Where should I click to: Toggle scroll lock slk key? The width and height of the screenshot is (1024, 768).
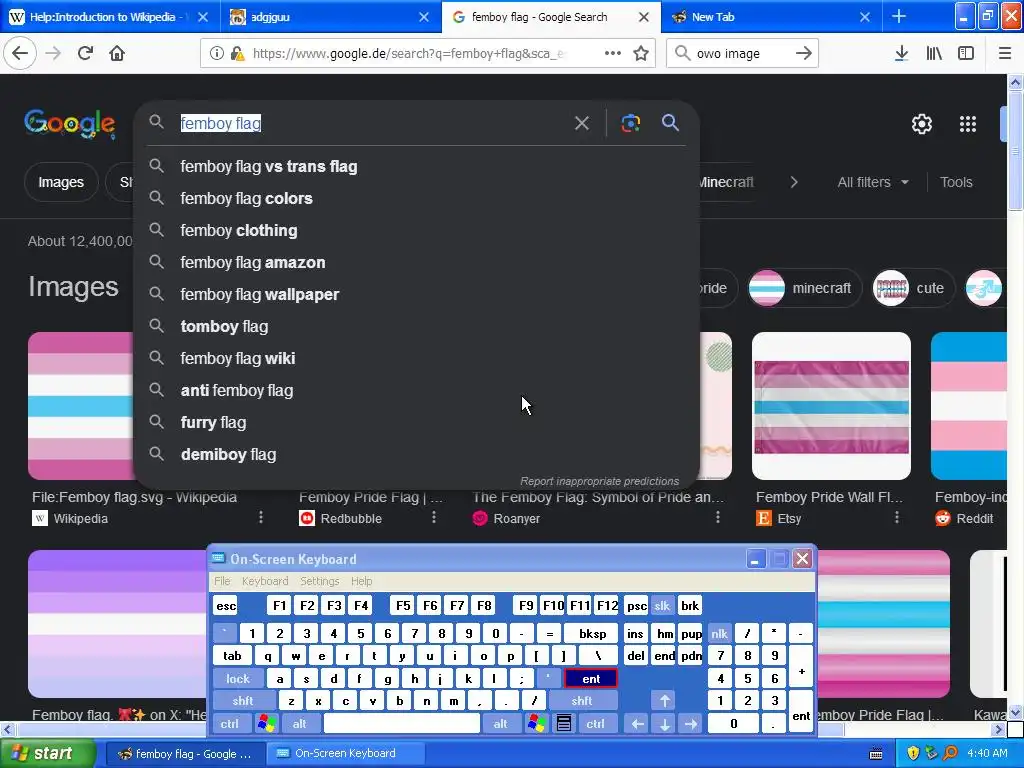pos(662,606)
